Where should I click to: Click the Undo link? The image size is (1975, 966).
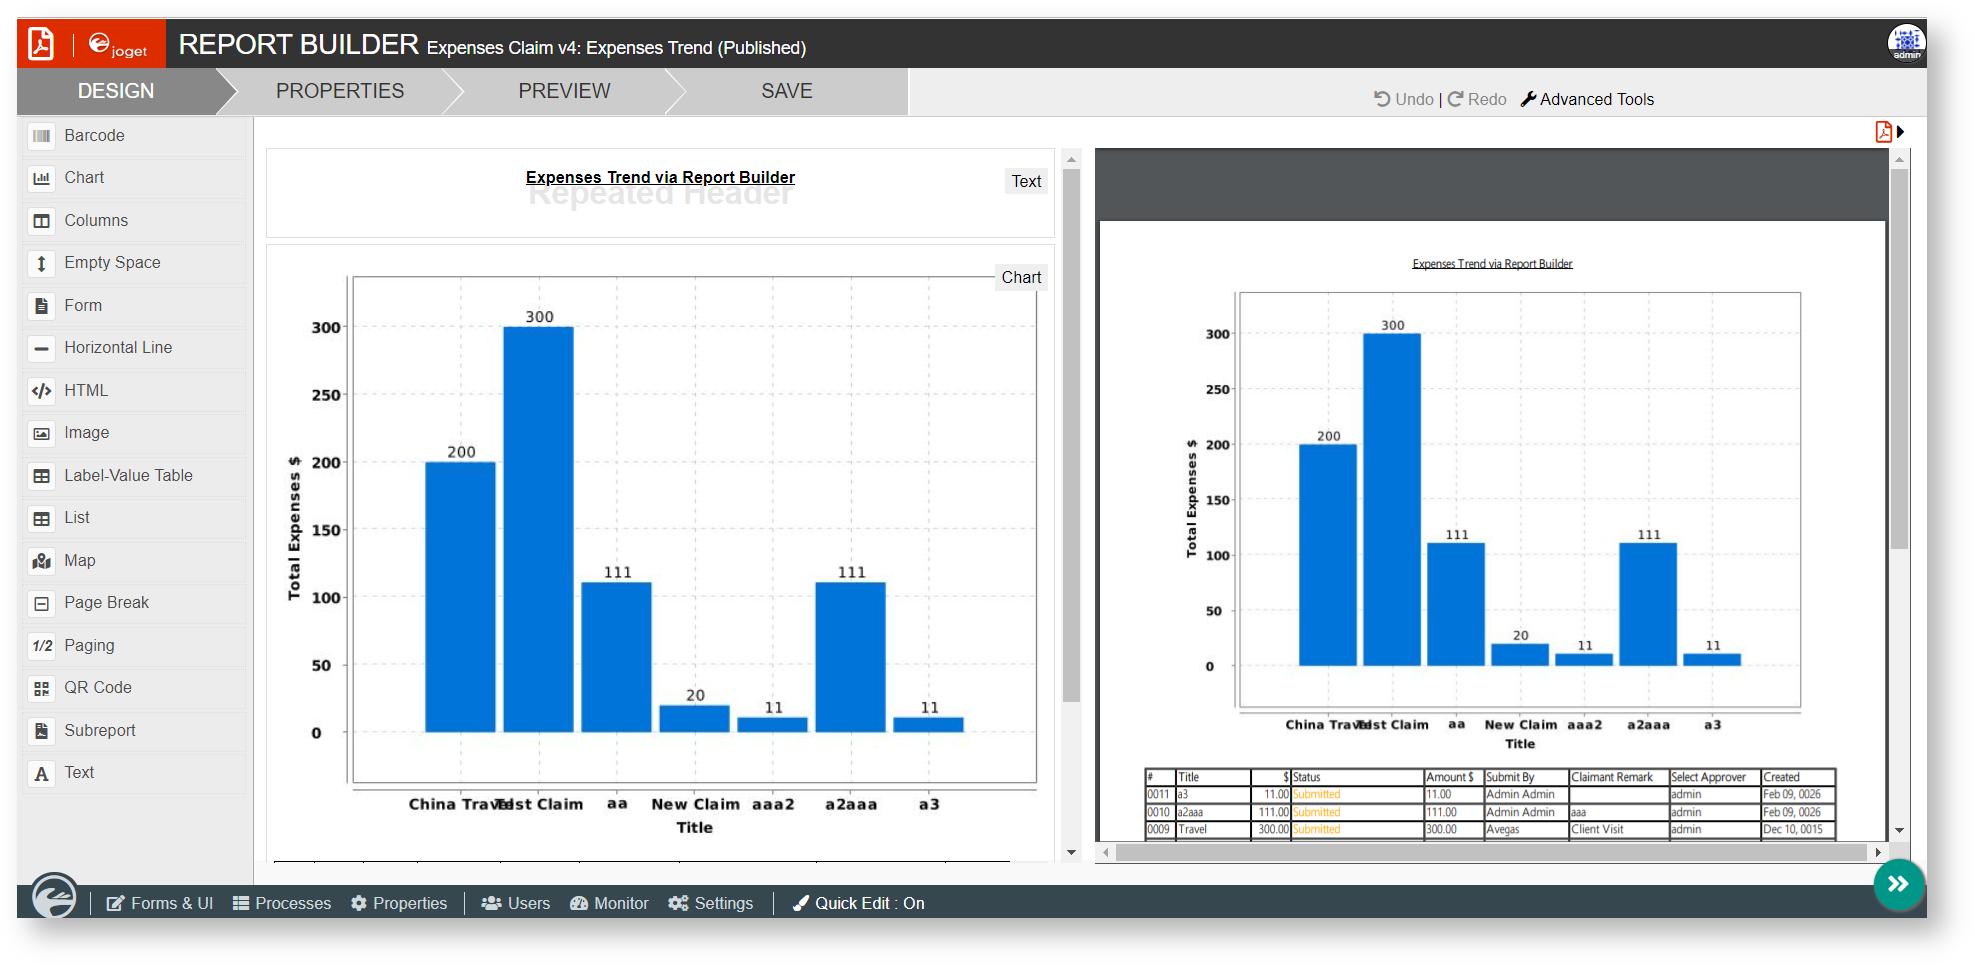pyautogui.click(x=1404, y=99)
